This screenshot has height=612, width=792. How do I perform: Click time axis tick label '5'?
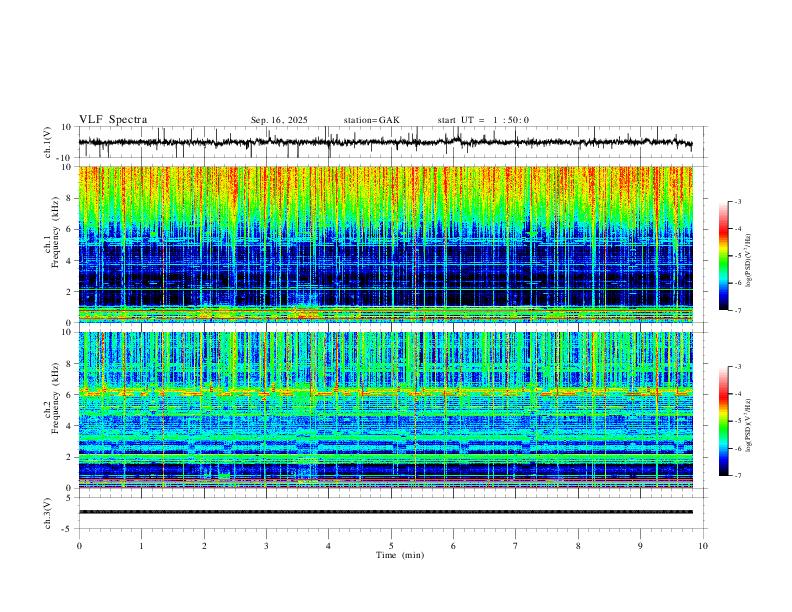tap(391, 546)
